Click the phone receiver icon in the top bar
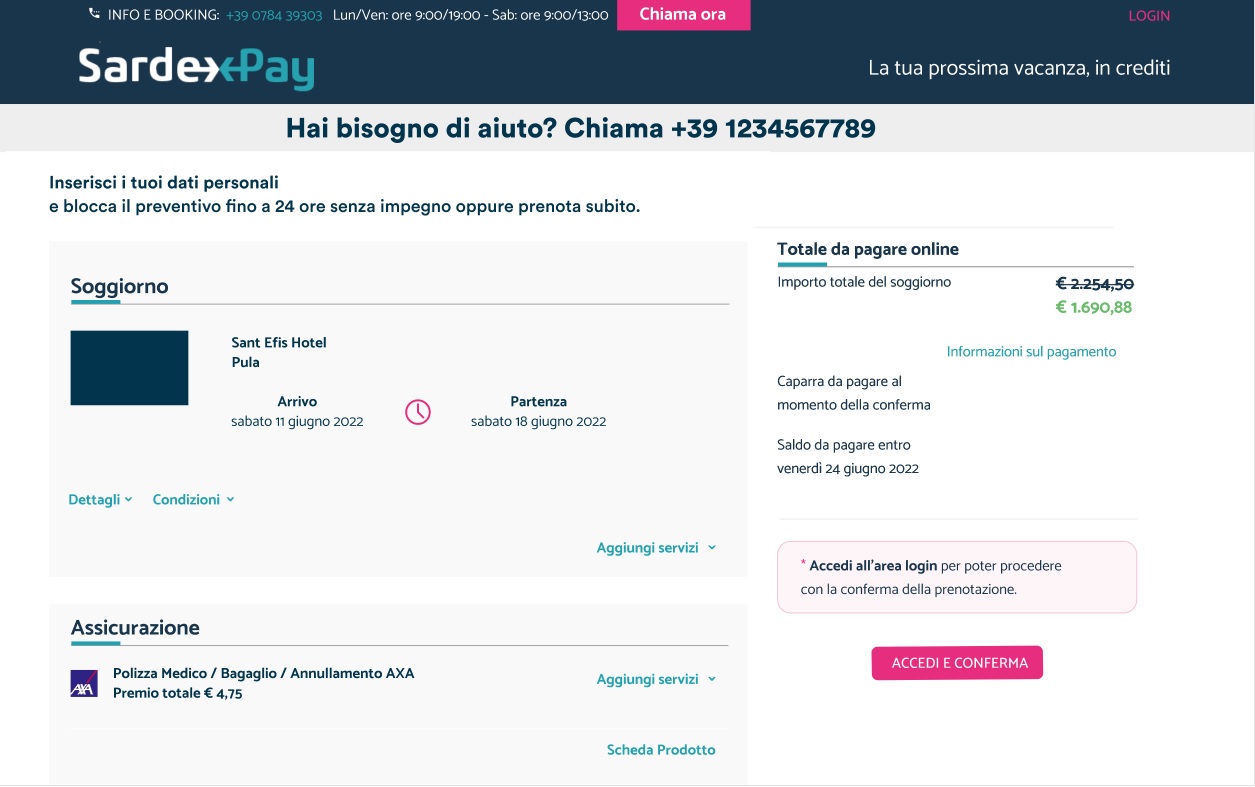The width and height of the screenshot is (1255, 787). pos(93,14)
